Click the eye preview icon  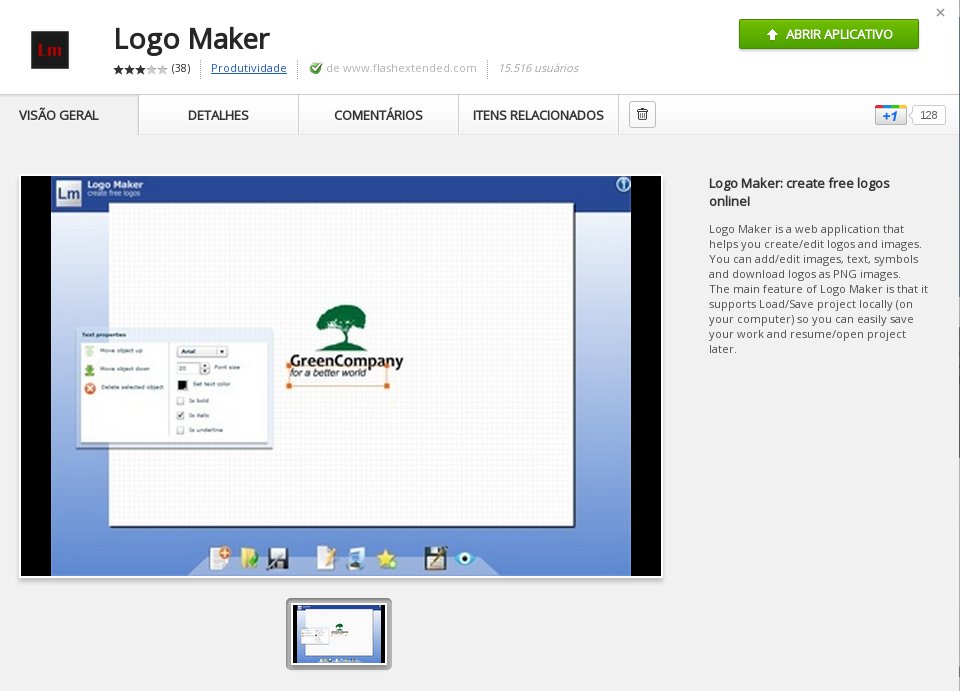click(465, 558)
